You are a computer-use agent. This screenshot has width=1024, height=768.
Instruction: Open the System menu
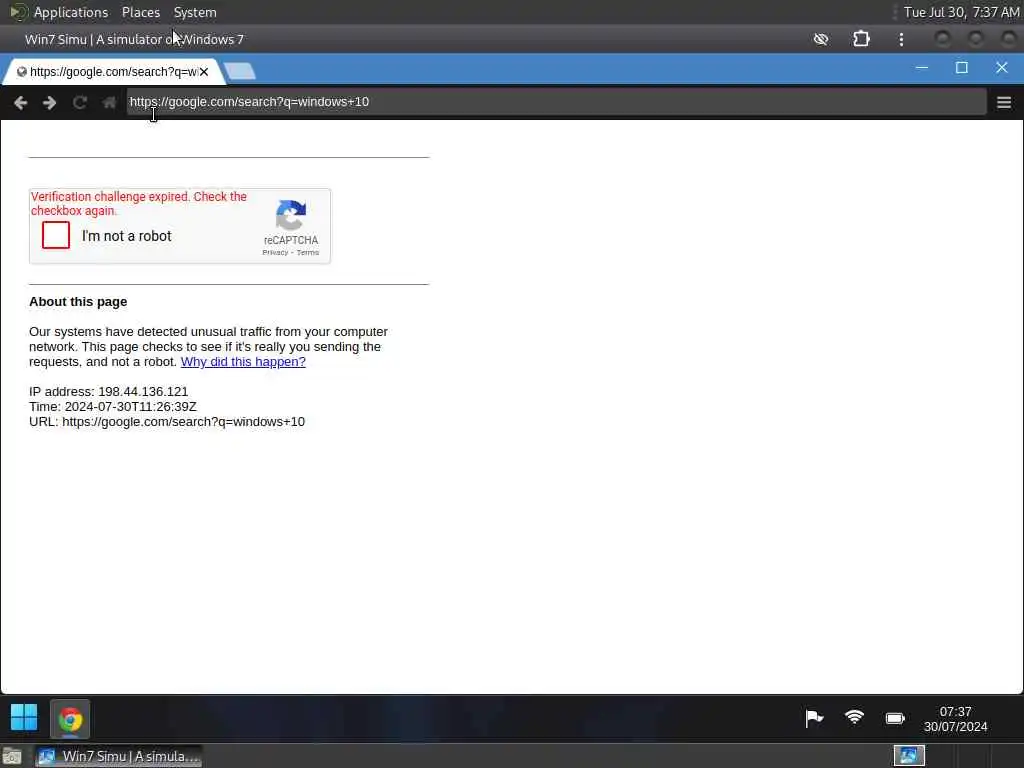(195, 12)
